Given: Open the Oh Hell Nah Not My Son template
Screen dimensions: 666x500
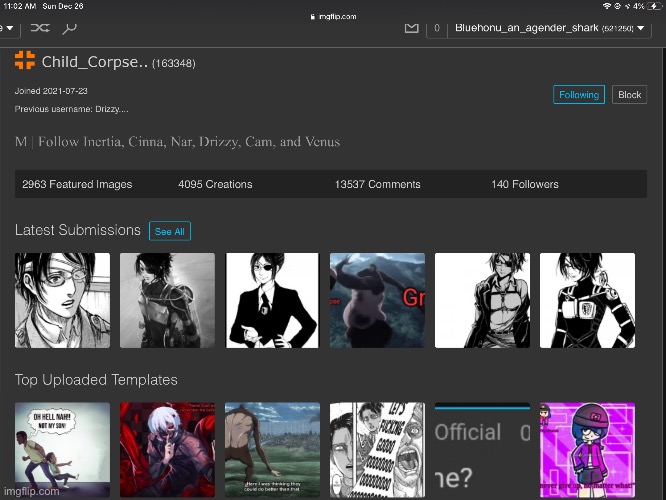Looking at the screenshot, I should (x=62, y=450).
